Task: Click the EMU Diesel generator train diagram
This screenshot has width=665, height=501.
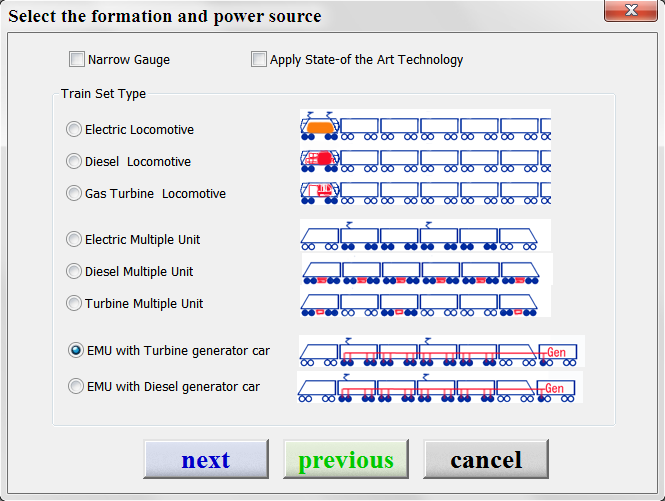Action: 440,387
